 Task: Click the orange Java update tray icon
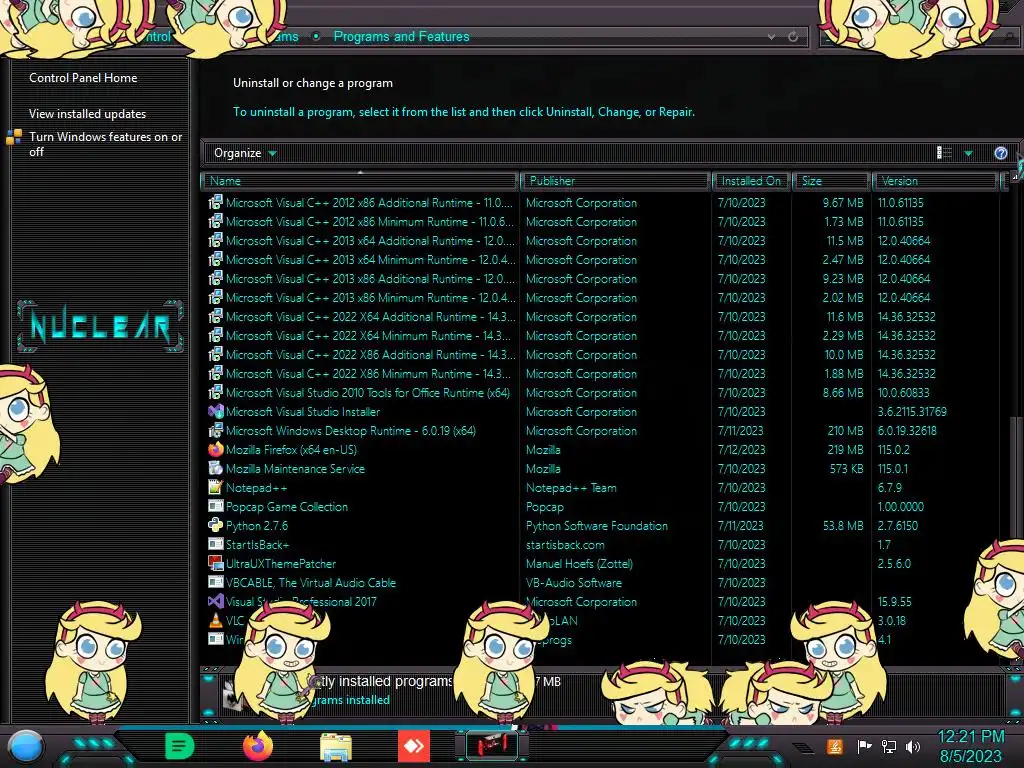pos(834,746)
